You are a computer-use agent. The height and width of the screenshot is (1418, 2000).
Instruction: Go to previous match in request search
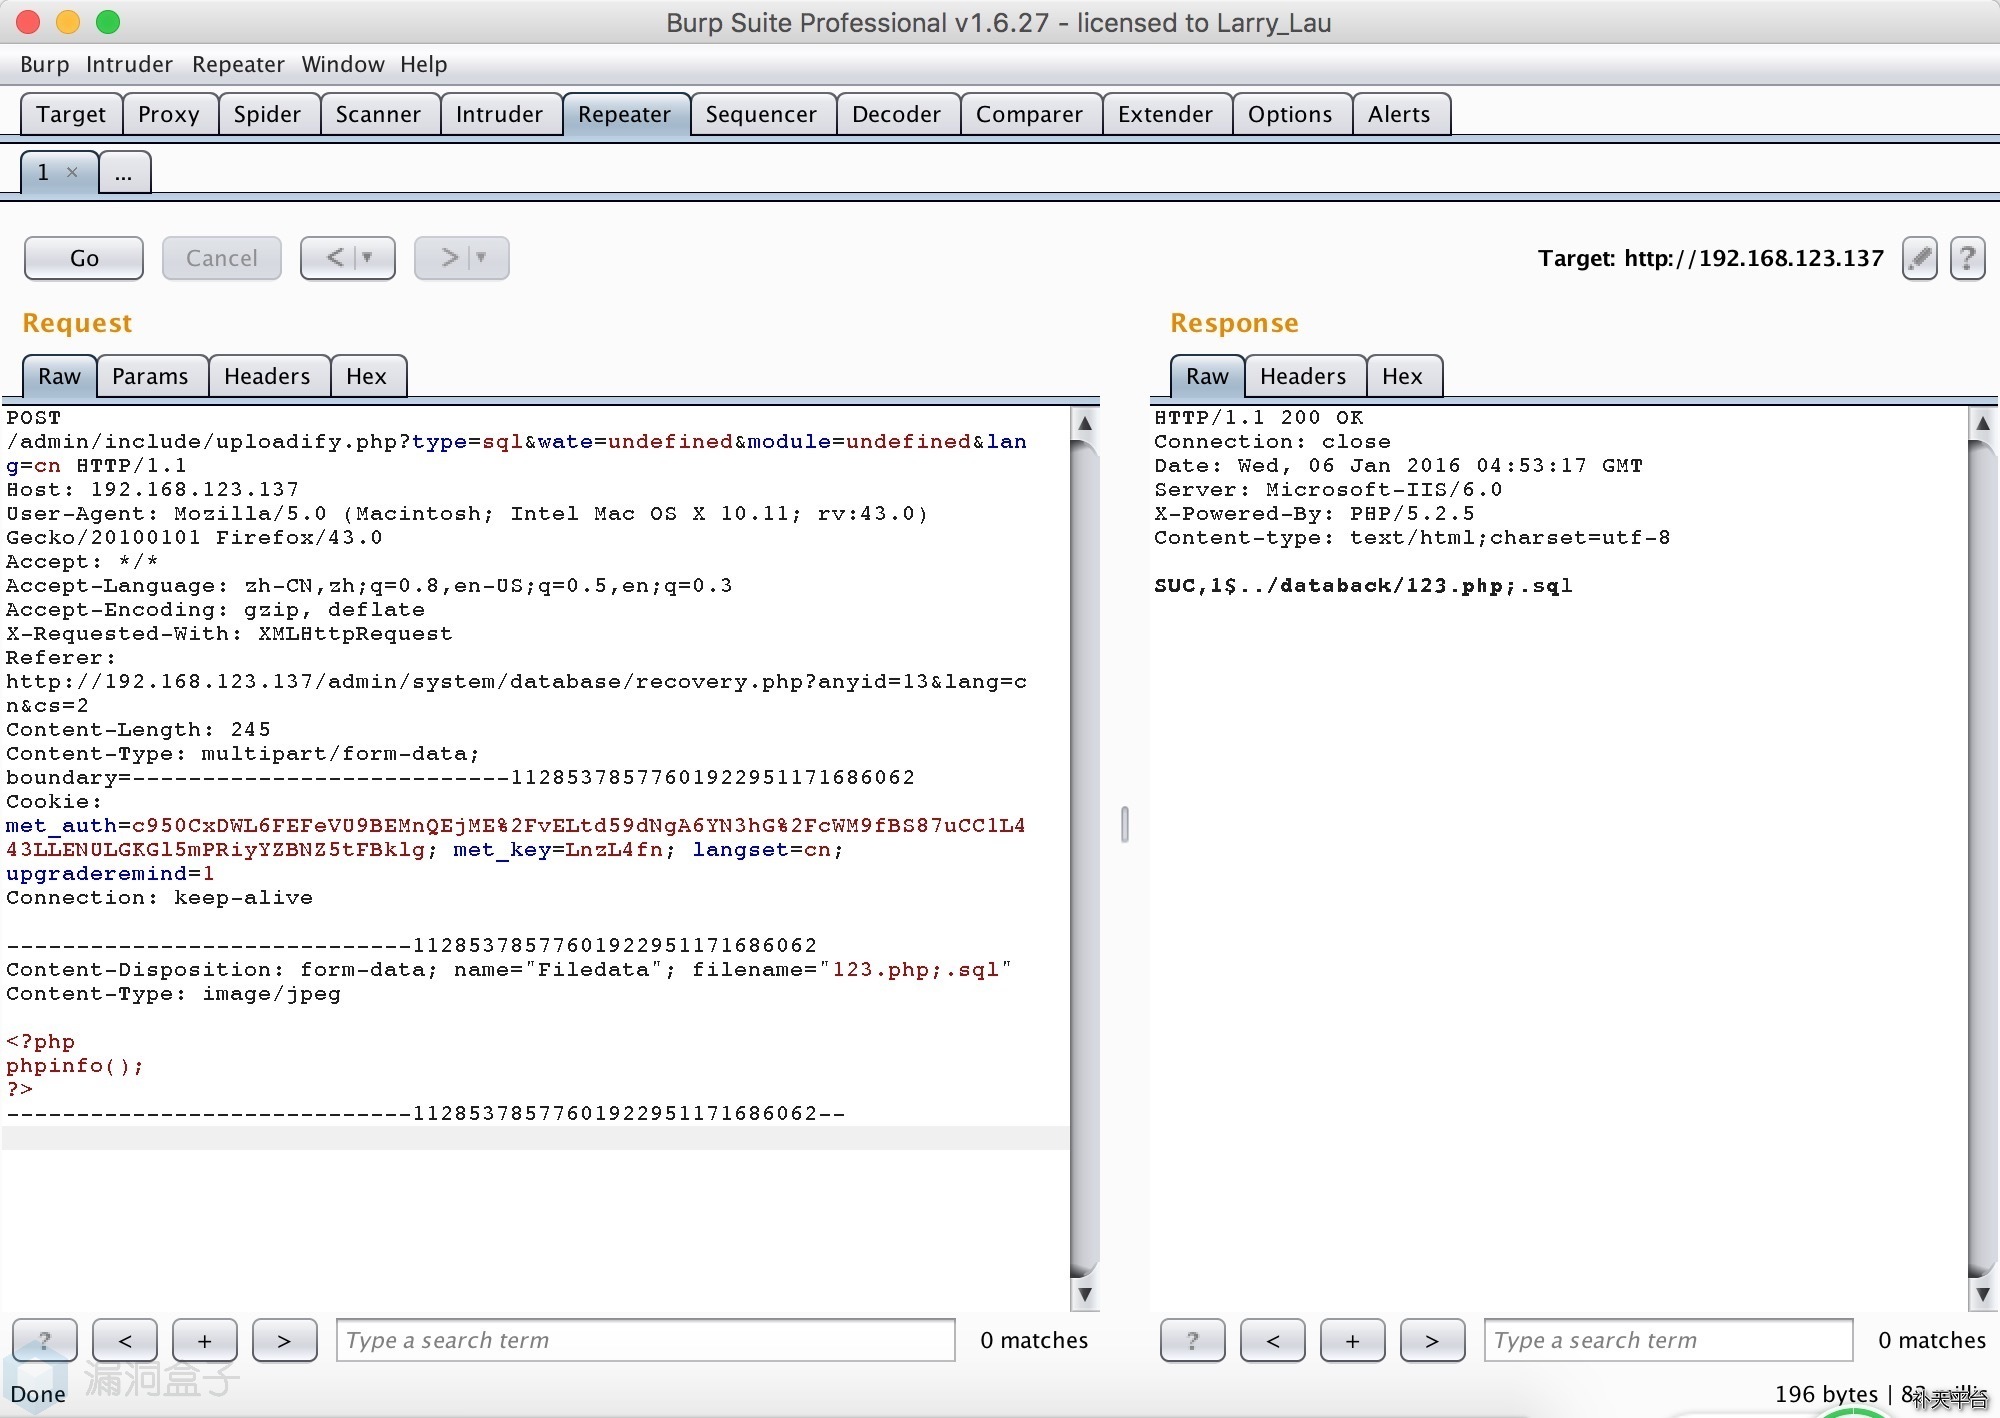[x=125, y=1341]
